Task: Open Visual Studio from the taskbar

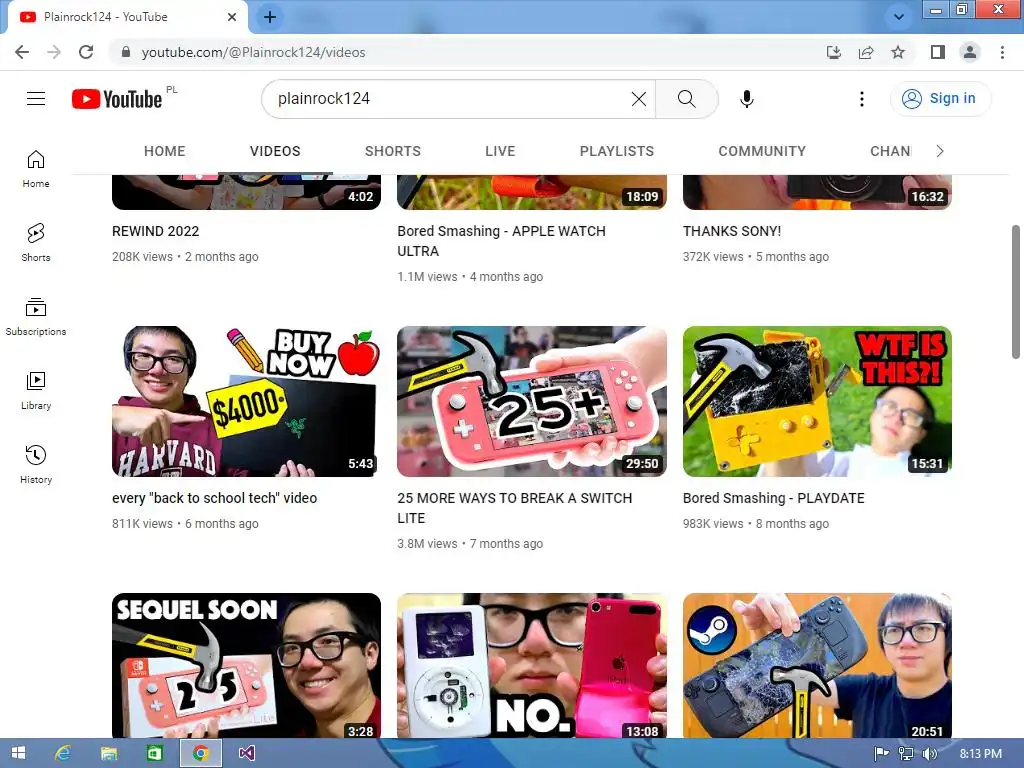Action: pos(246,753)
